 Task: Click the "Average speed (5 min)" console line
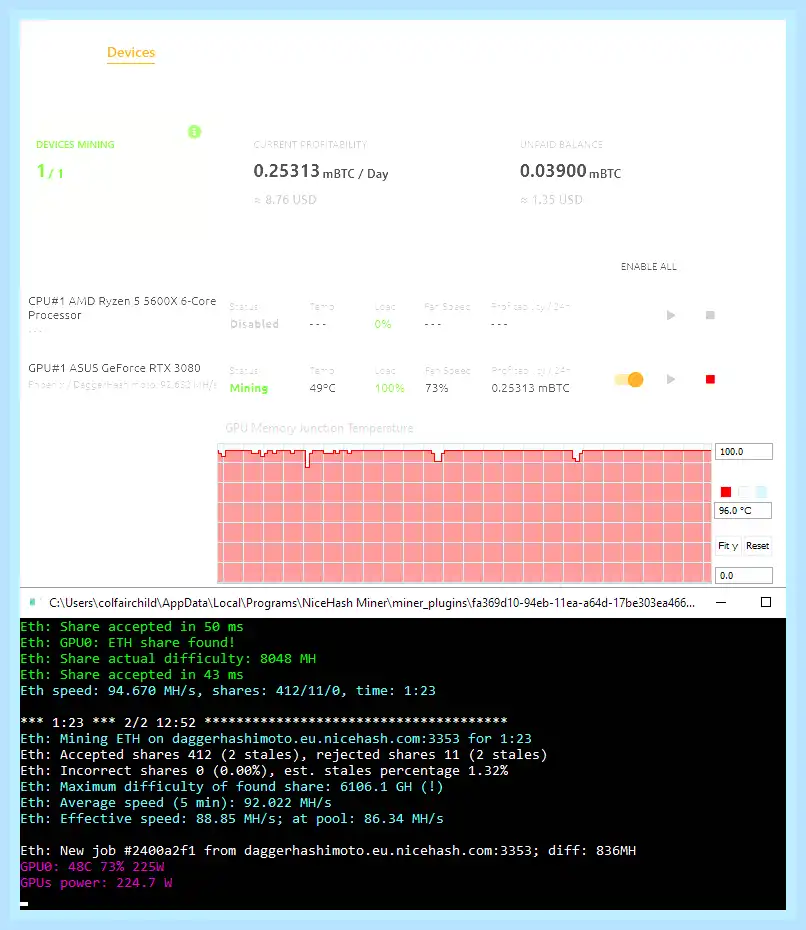(x=176, y=803)
